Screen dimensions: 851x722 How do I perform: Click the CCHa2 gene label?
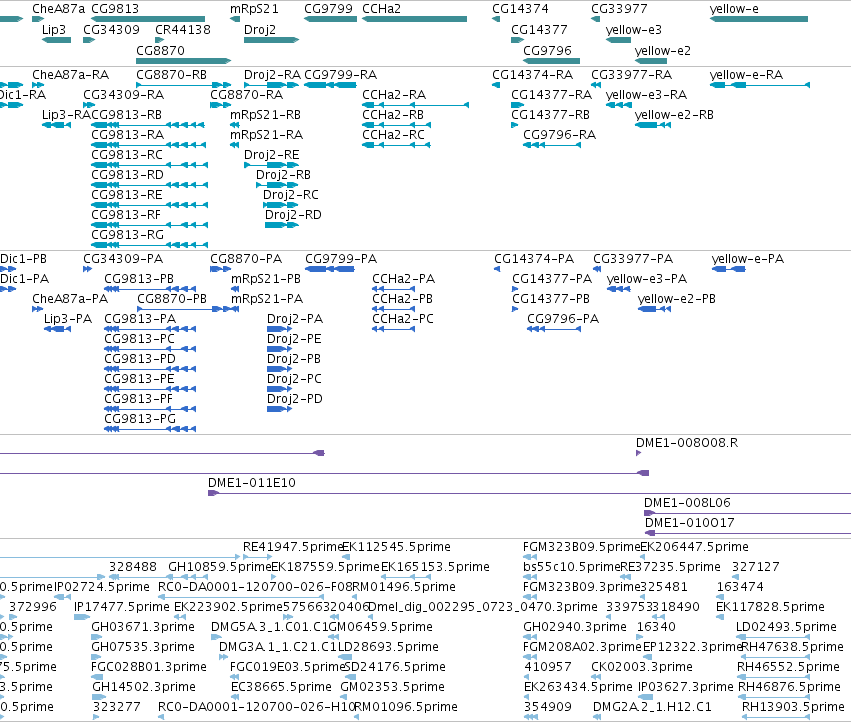coord(382,9)
